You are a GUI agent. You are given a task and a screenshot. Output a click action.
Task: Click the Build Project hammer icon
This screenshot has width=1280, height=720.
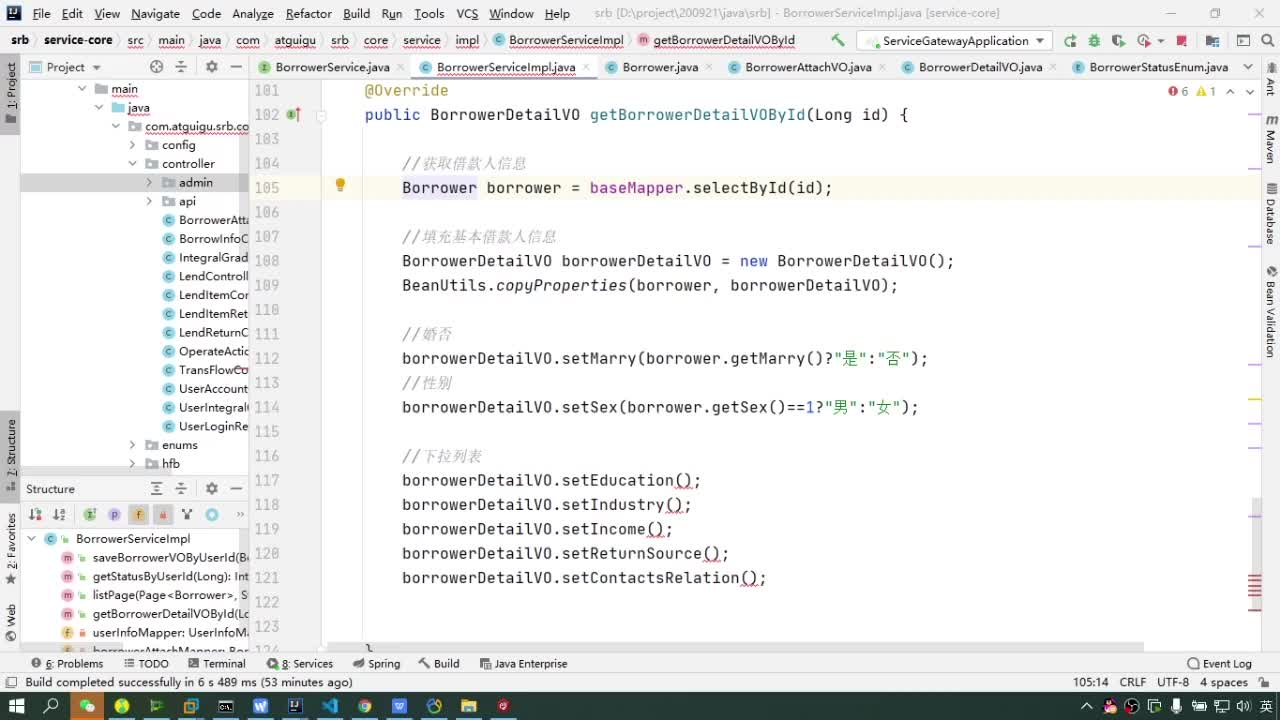point(838,41)
